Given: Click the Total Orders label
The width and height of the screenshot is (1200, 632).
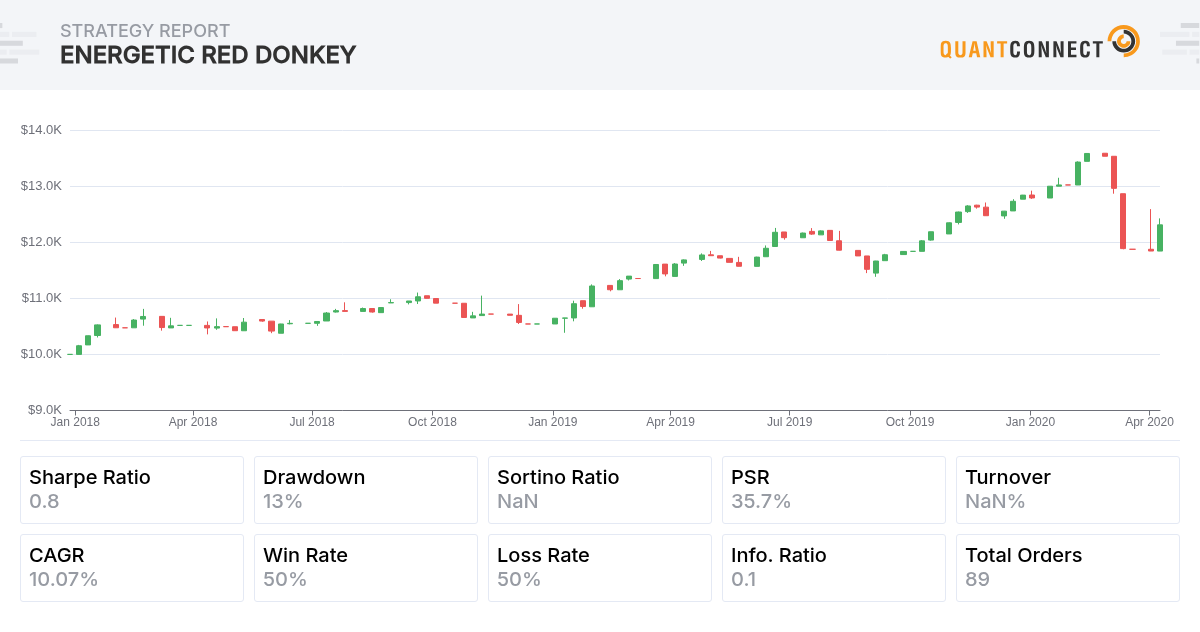Looking at the screenshot, I should click(1023, 555).
